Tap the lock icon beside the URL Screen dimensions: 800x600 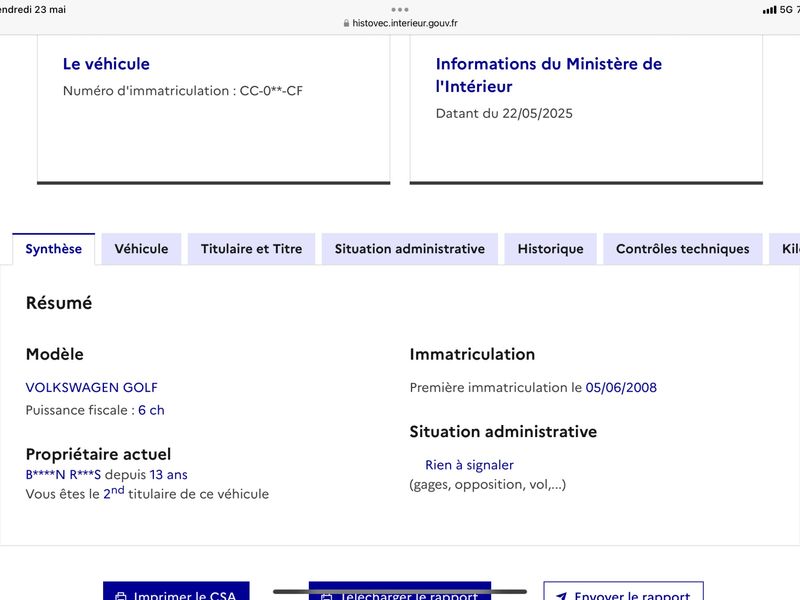(x=346, y=23)
